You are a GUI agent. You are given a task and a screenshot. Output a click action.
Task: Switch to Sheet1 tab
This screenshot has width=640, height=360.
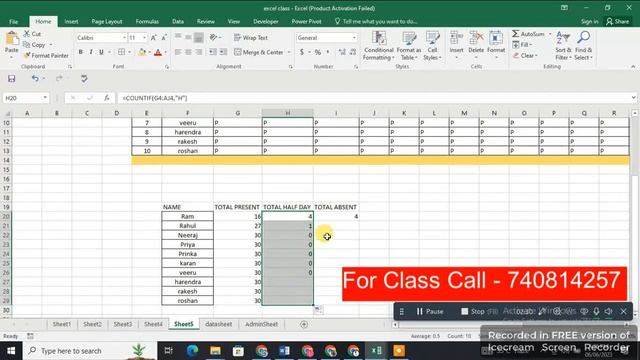[x=62, y=324]
